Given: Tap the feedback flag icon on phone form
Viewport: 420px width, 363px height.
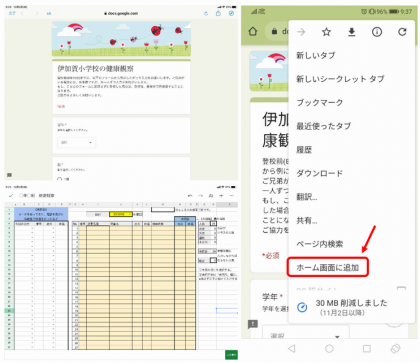Looking at the screenshot, I should (253, 324).
